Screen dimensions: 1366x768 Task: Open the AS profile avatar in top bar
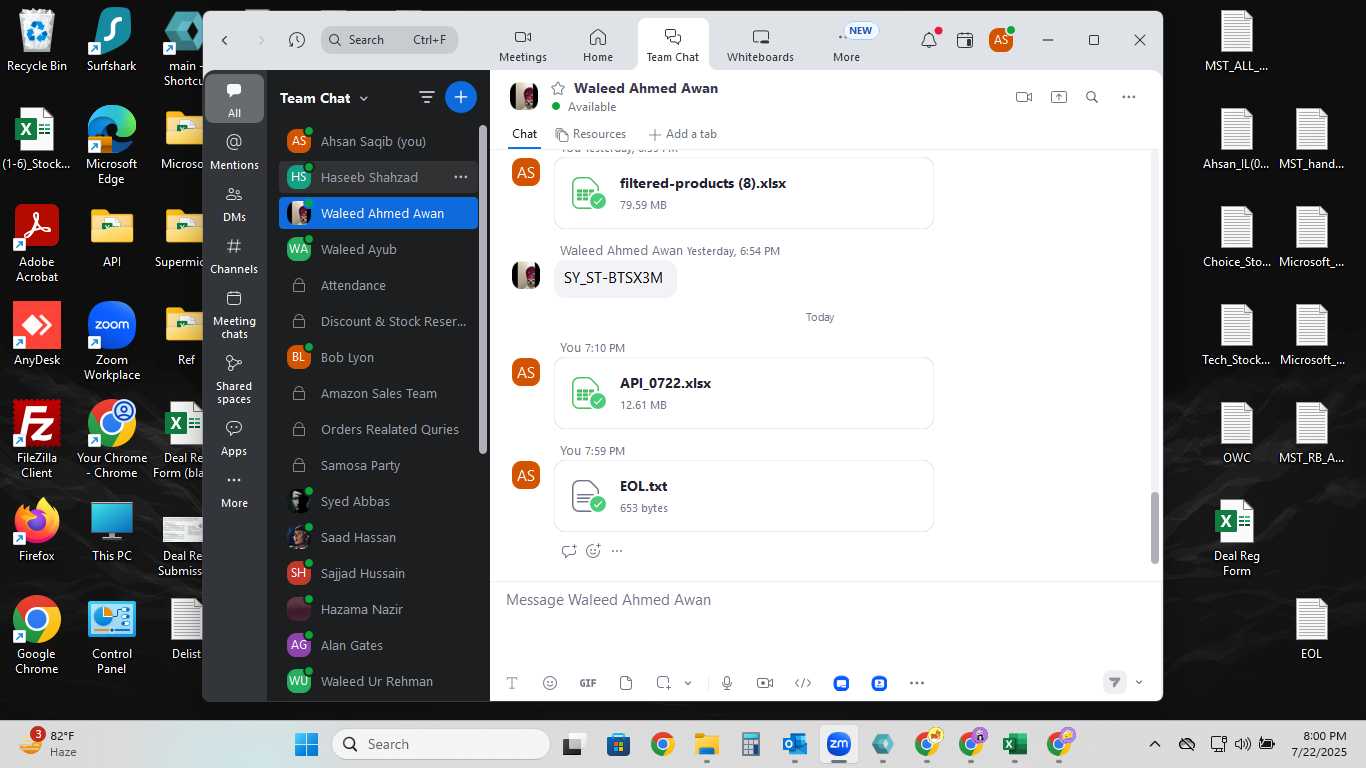click(1000, 40)
